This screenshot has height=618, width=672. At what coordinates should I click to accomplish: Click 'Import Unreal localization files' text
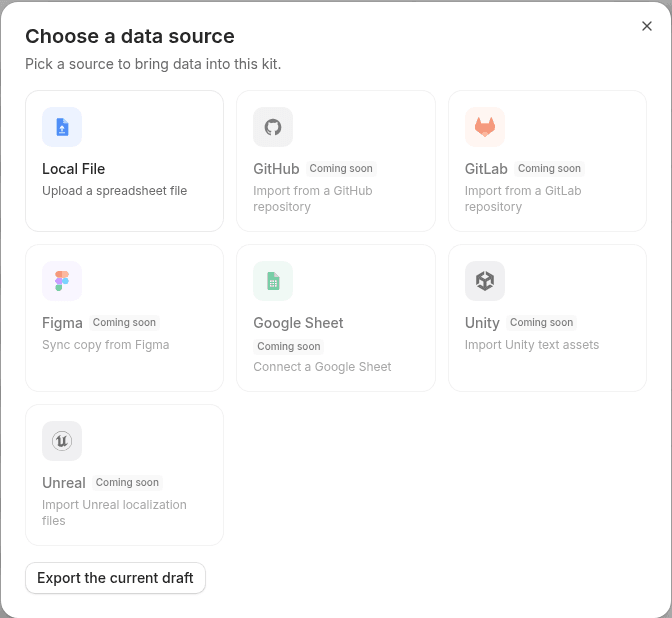click(114, 513)
